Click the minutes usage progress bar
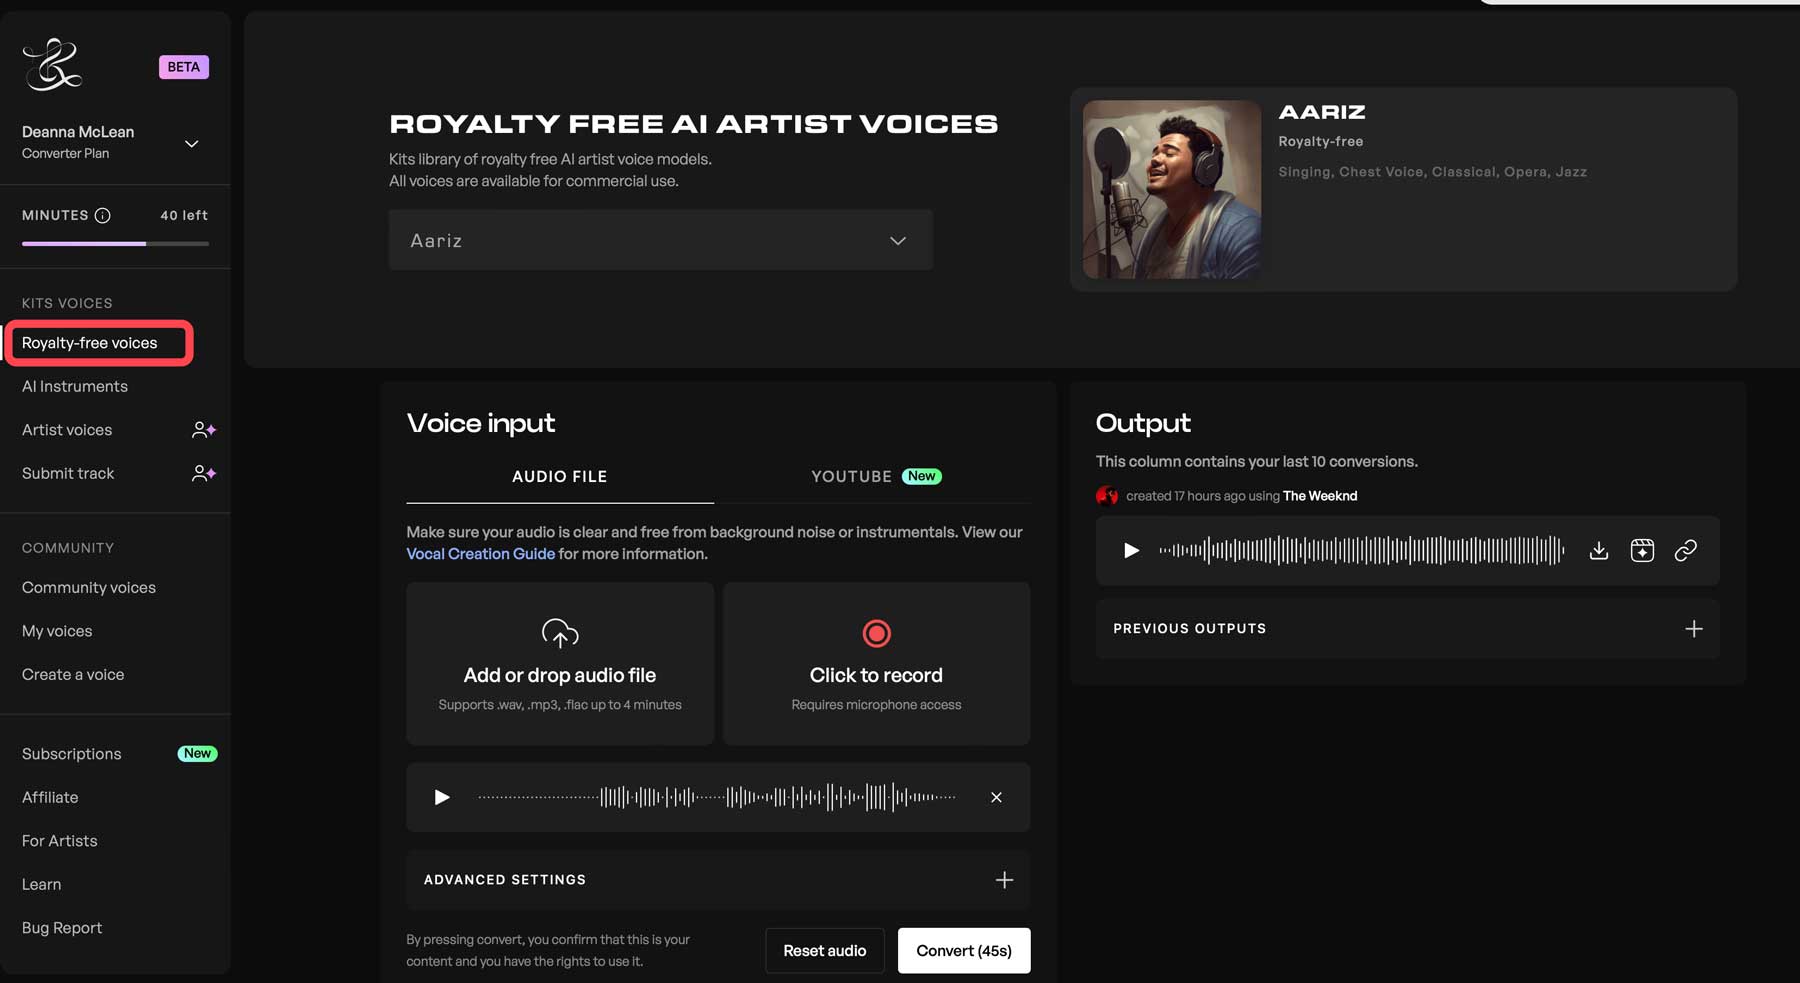1800x983 pixels. (114, 243)
